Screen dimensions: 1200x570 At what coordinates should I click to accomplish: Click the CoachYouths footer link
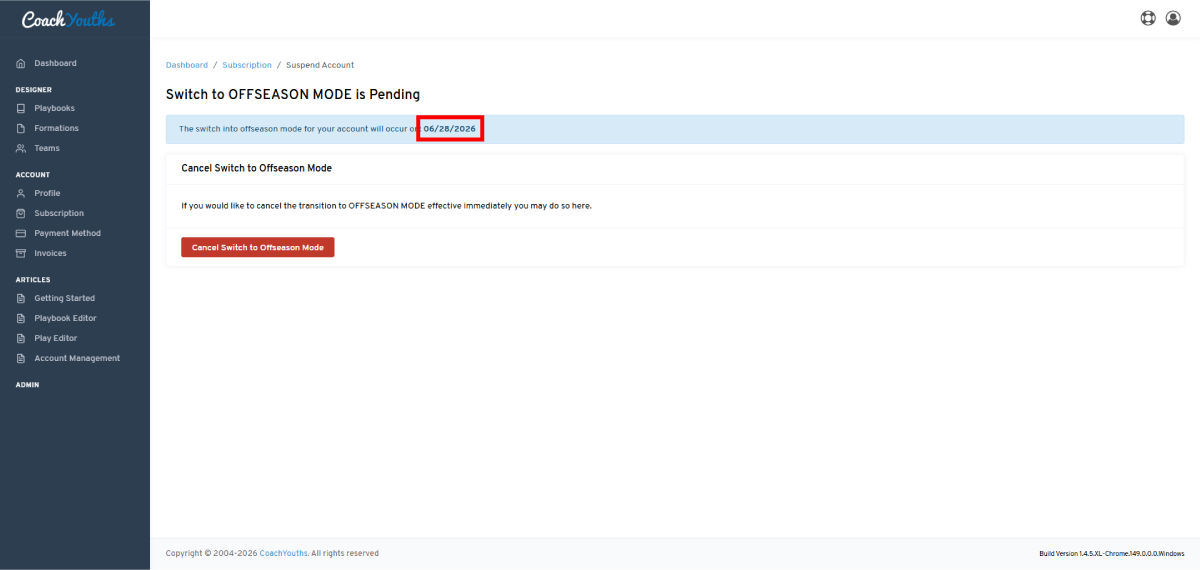(283, 553)
